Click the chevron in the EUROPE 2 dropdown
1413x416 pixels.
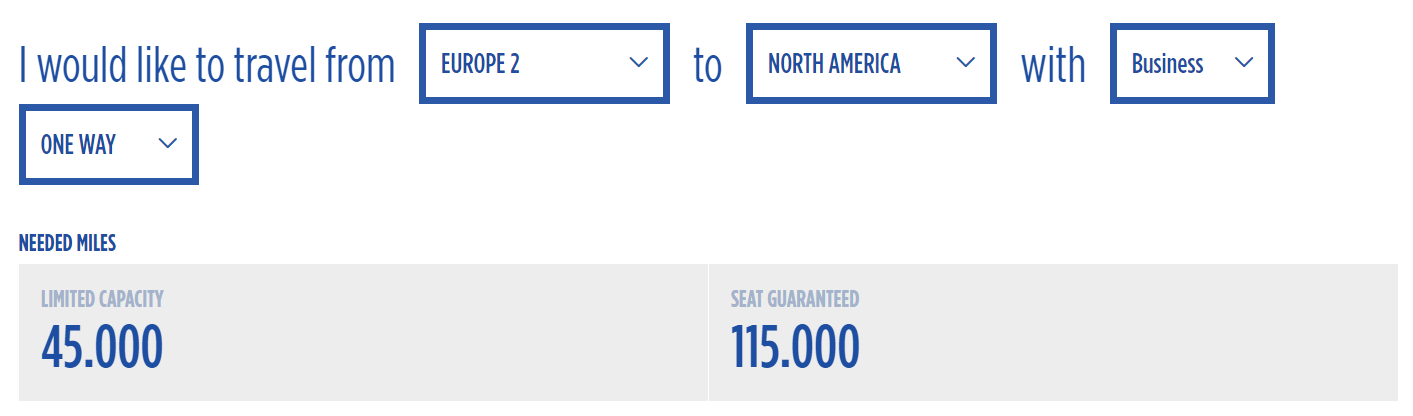639,63
